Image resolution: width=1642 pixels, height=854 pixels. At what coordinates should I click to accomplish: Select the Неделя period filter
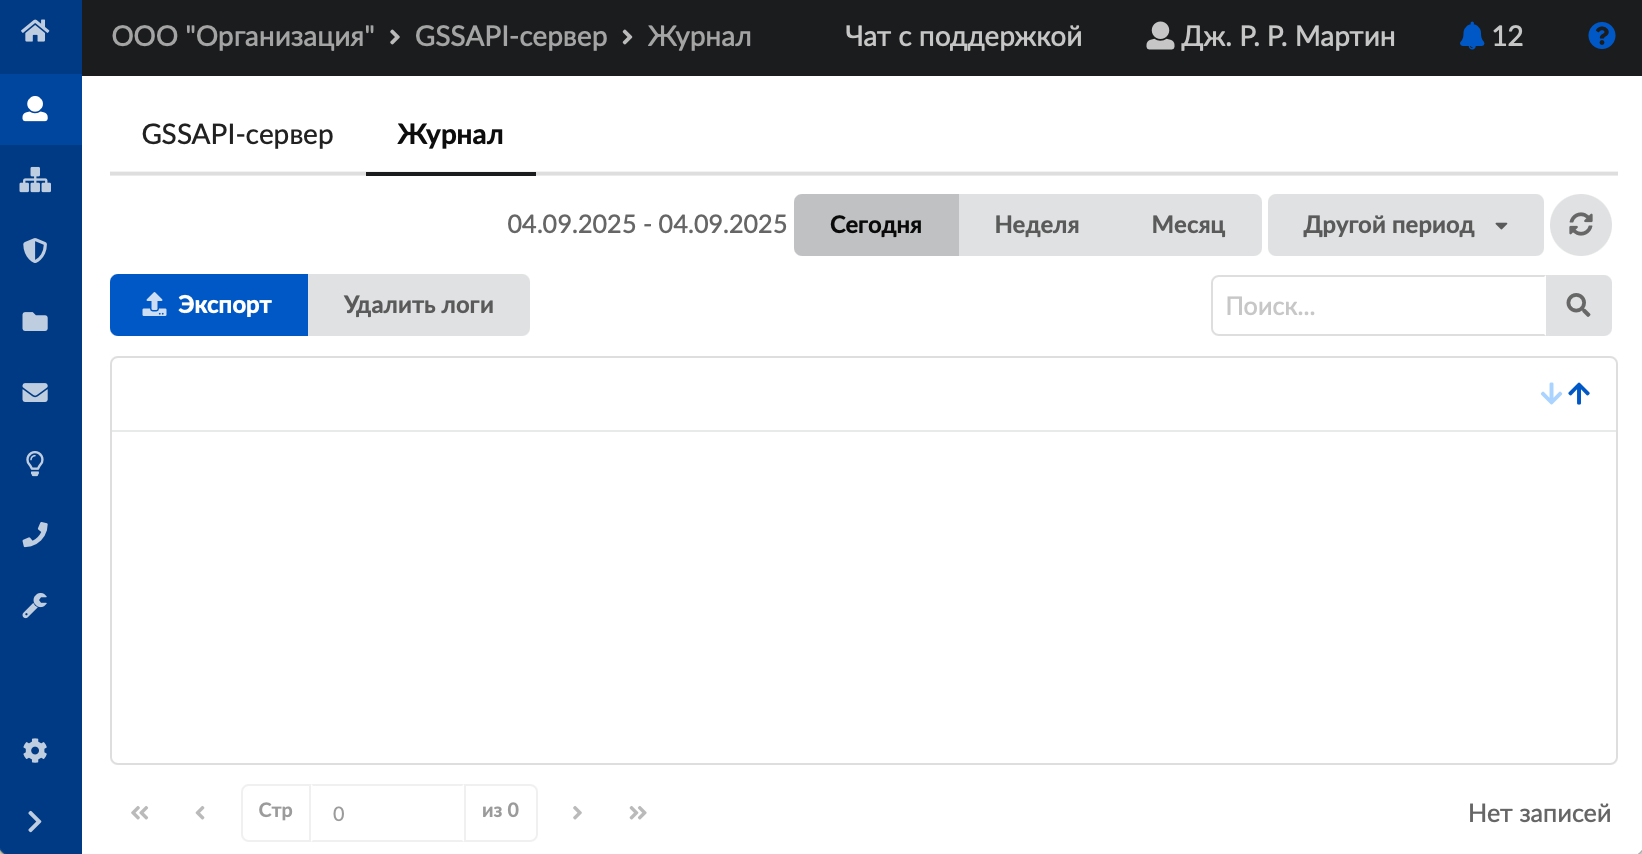point(1036,225)
